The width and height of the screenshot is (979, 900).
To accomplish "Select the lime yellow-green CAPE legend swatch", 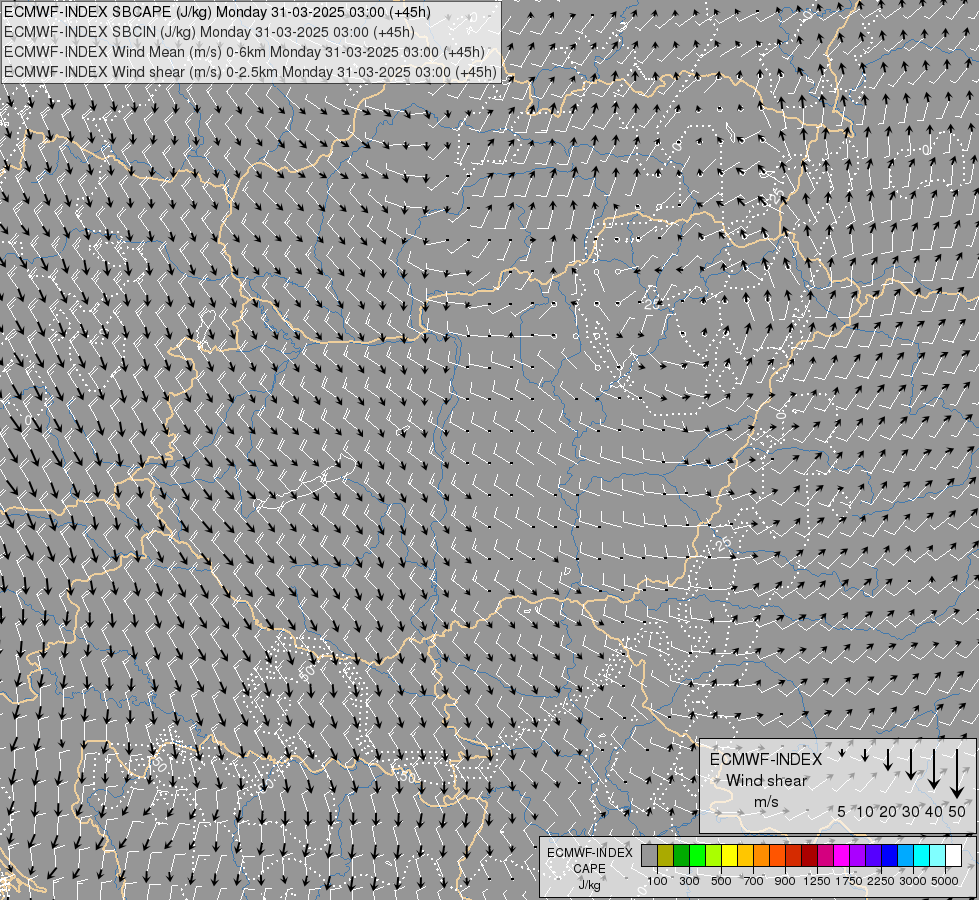I will pyautogui.click(x=714, y=856).
